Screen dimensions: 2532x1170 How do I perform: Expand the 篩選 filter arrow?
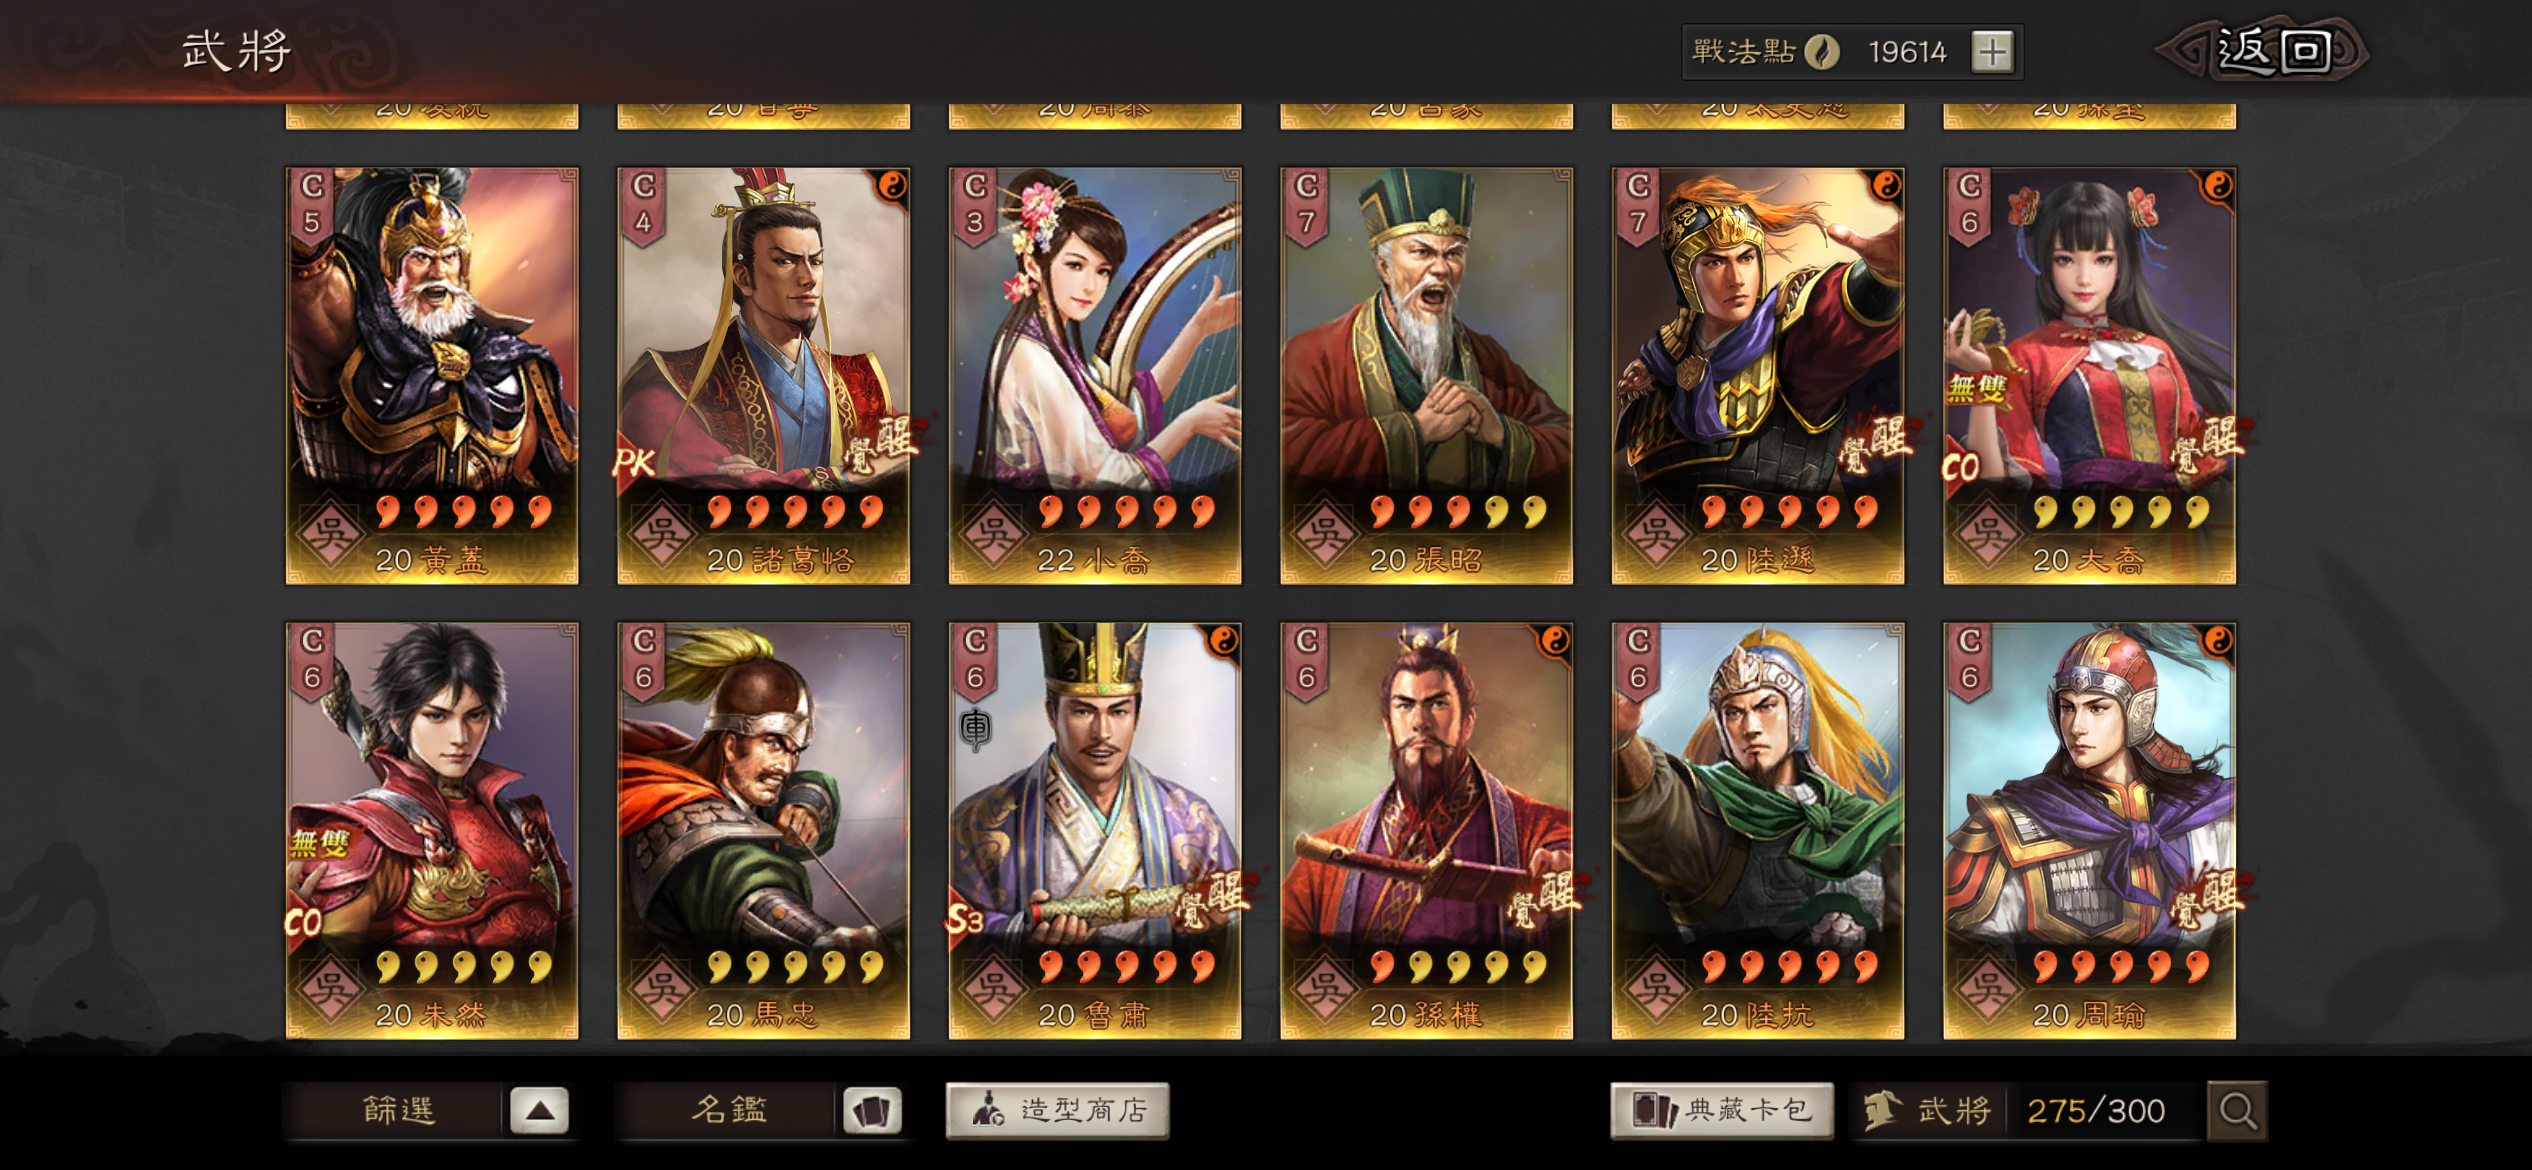click(540, 1111)
